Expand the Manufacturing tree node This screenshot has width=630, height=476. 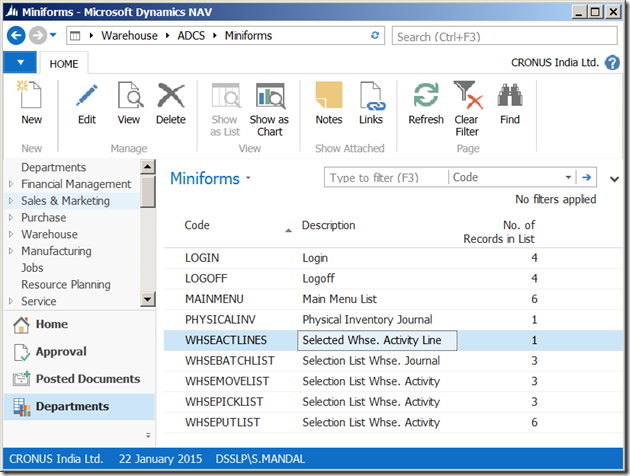[11, 251]
